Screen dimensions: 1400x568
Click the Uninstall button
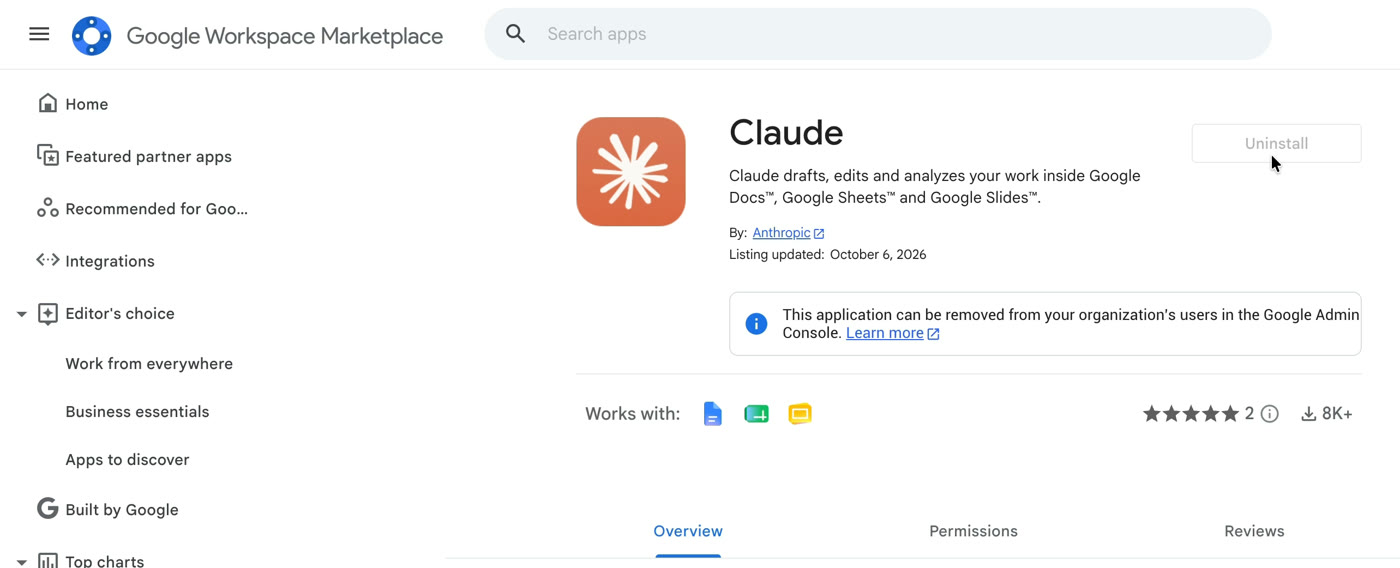1276,143
